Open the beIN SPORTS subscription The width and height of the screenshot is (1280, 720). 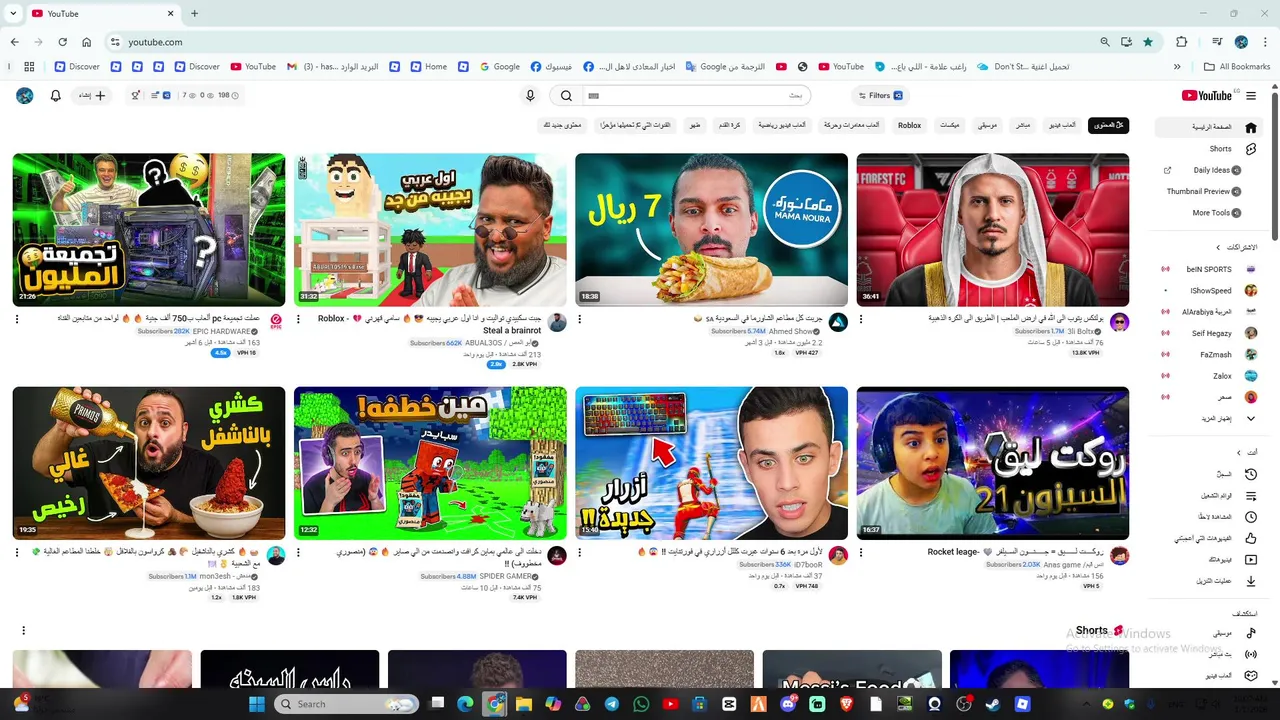click(x=1209, y=269)
